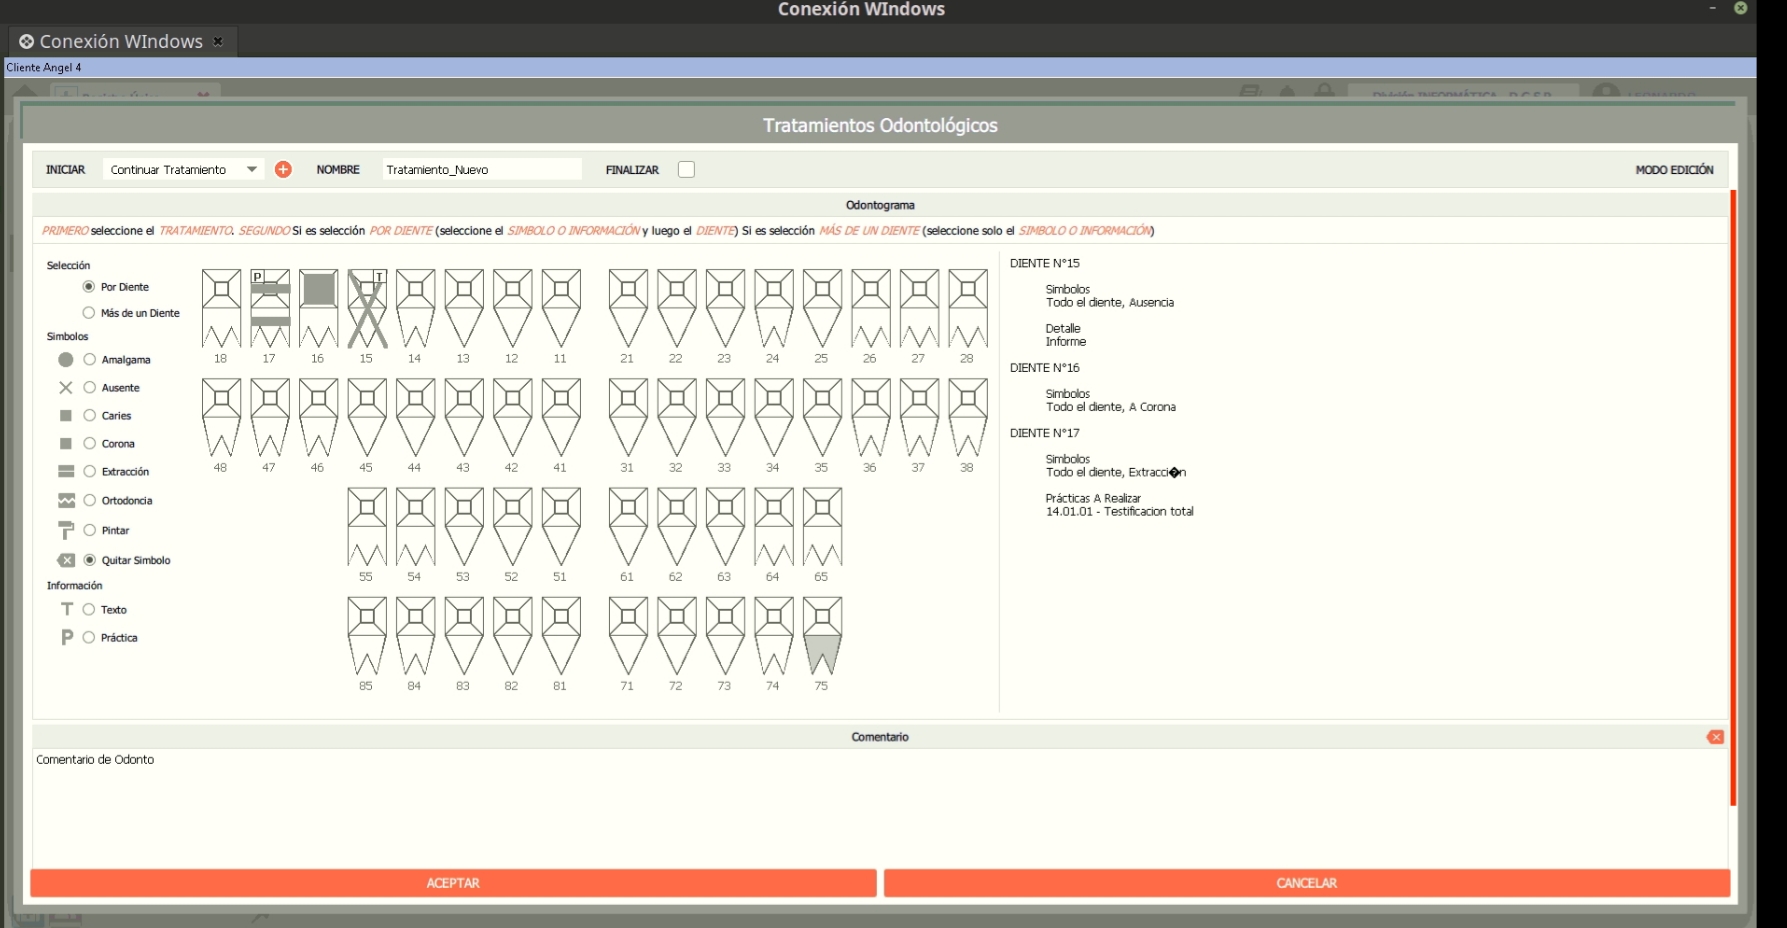Image resolution: width=1787 pixels, height=928 pixels.
Task: Click '14.01.01 - Testificacion total' practice line
Action: click(1120, 512)
